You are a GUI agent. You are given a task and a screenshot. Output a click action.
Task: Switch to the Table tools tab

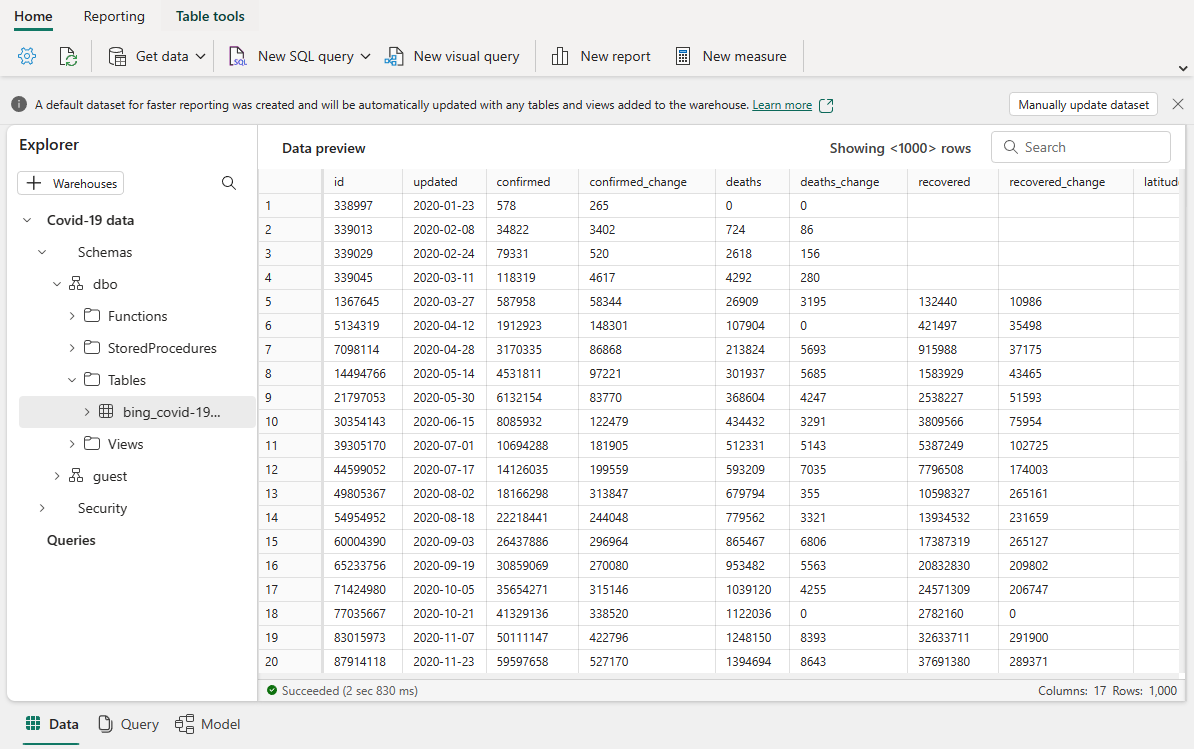pos(210,16)
